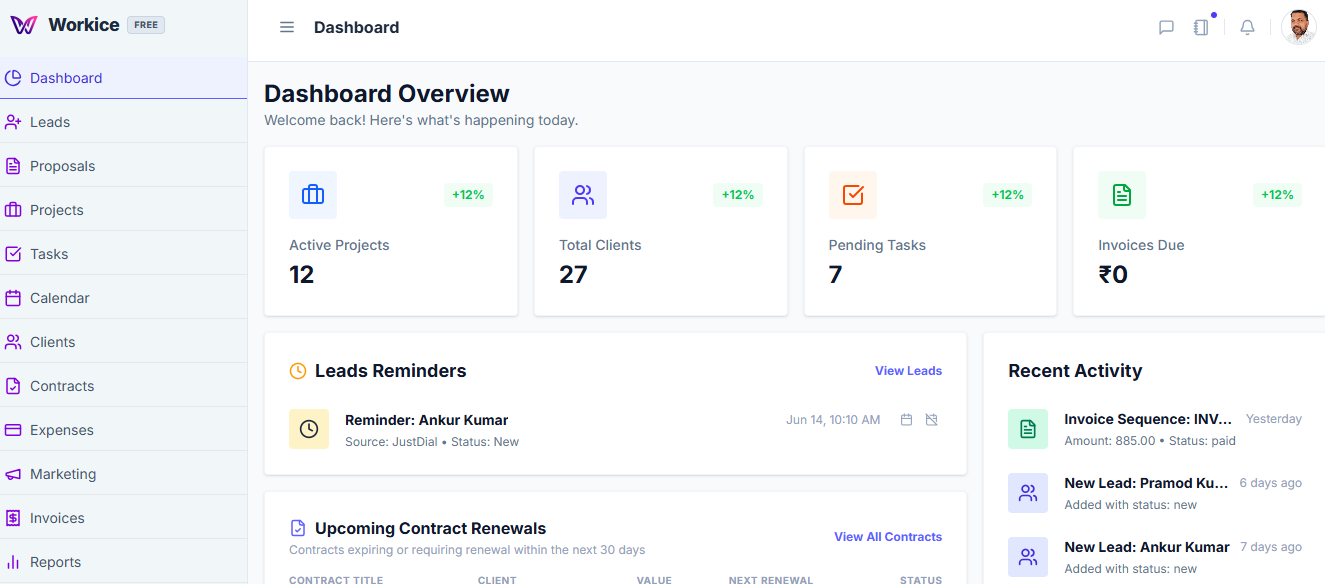1325x584 pixels.
Task: Open Expenses in the sidebar
Action: [123, 430]
